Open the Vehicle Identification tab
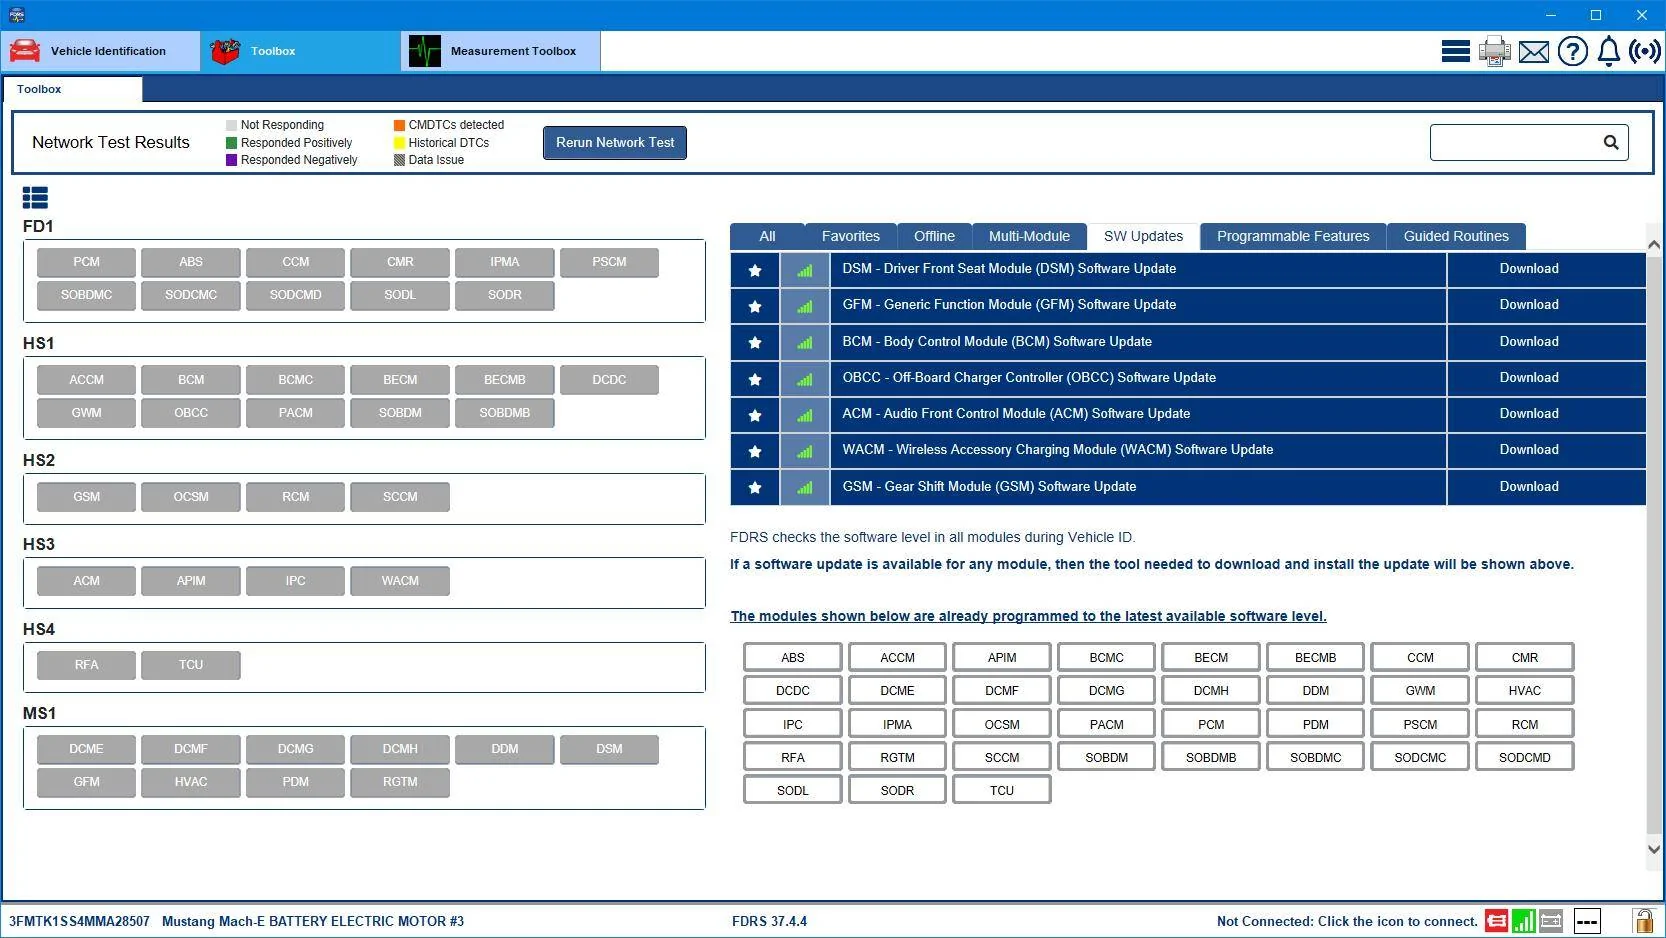 pyautogui.click(x=100, y=51)
